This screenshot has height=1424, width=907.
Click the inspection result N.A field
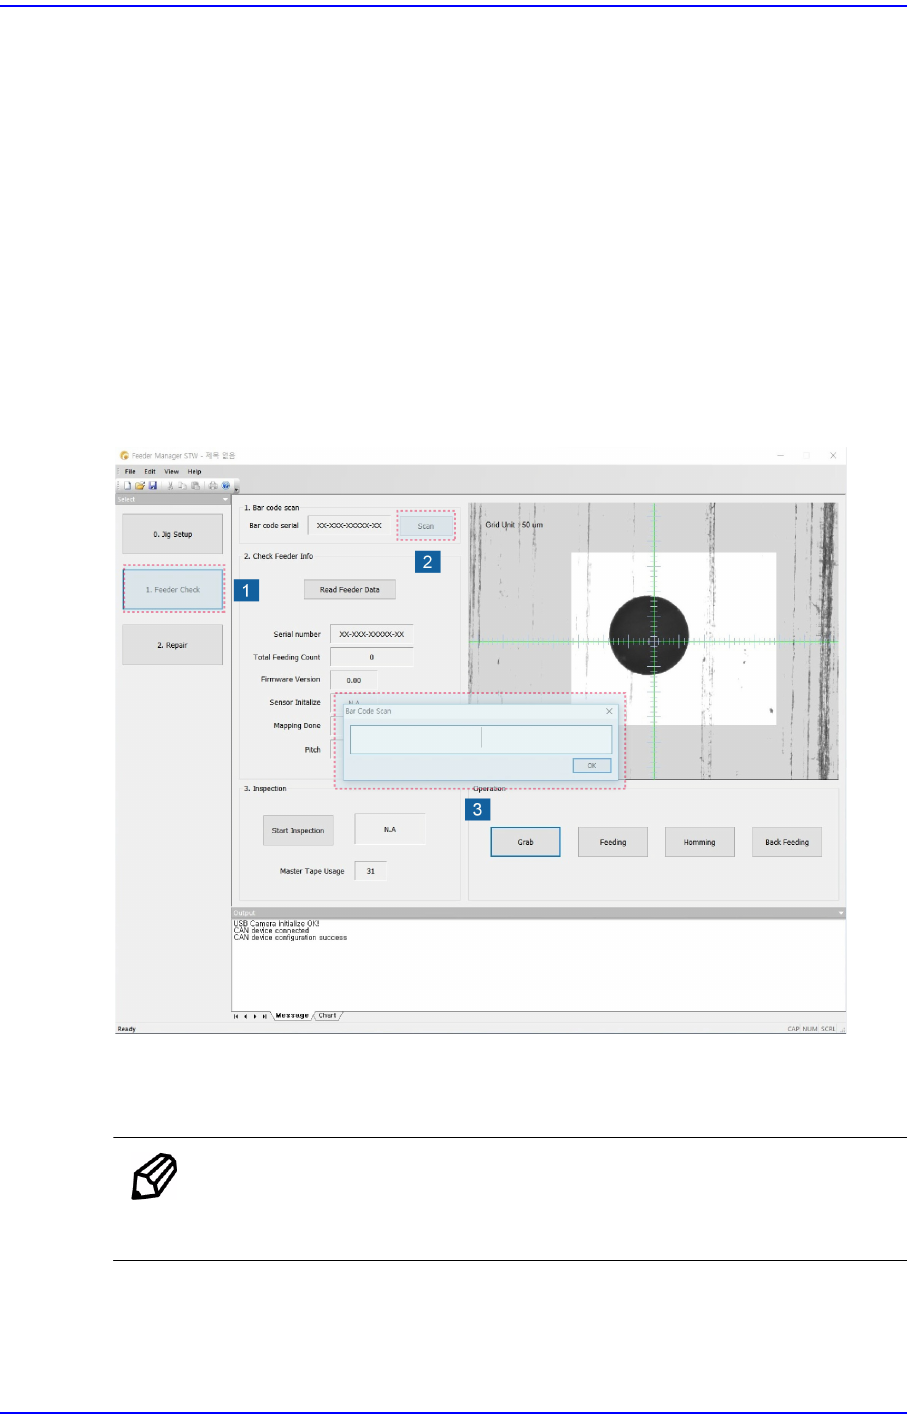pos(390,829)
